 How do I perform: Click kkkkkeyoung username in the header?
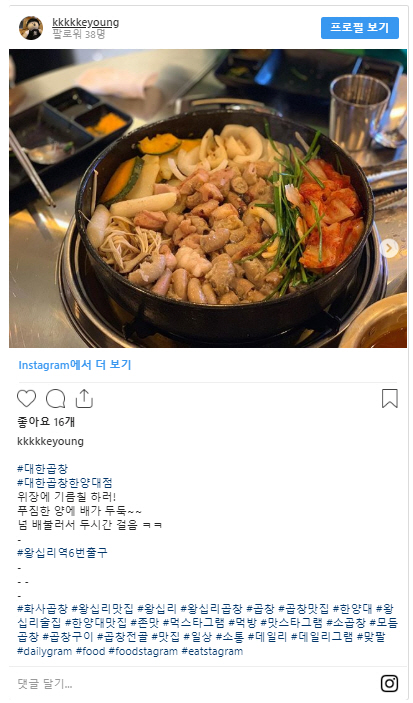[x=86, y=22]
